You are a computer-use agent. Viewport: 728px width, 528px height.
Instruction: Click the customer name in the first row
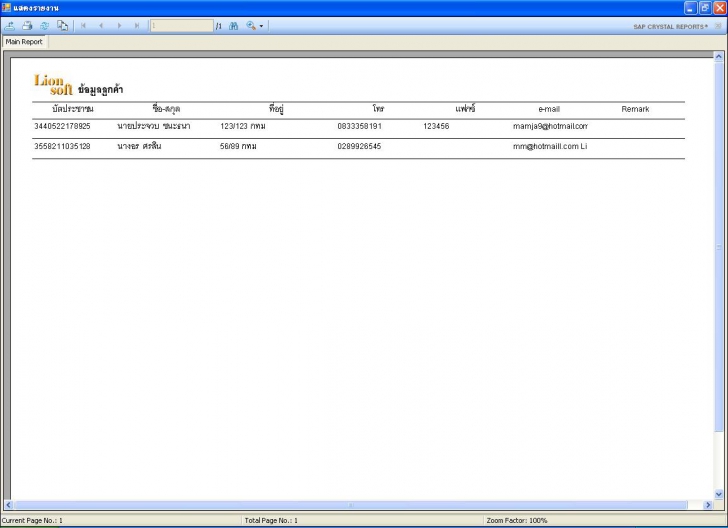tap(154, 126)
